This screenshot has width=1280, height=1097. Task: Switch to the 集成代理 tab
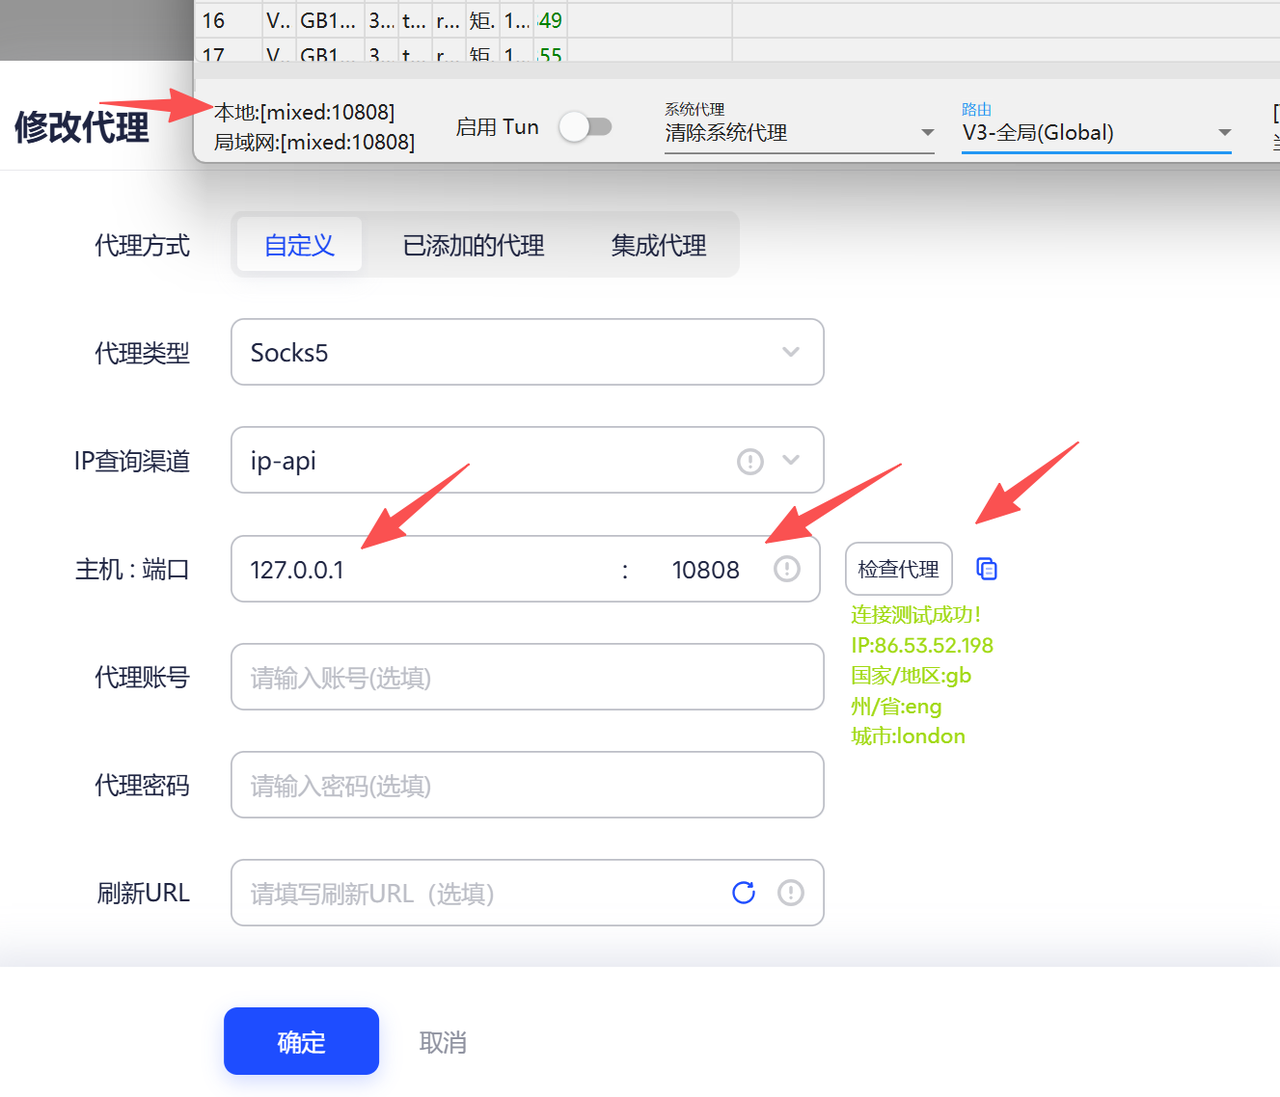point(657,244)
